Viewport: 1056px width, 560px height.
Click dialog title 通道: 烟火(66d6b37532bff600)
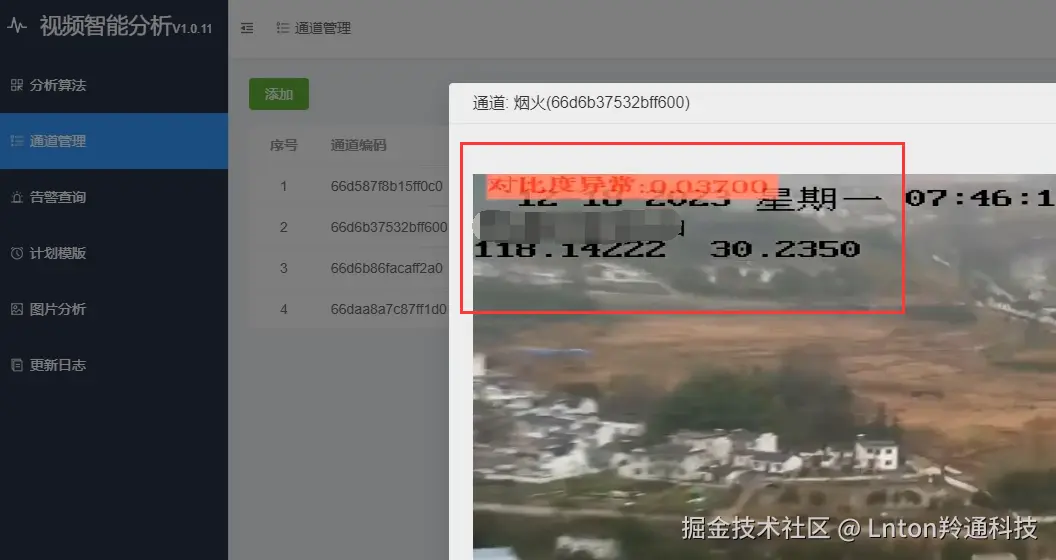[x=581, y=103]
